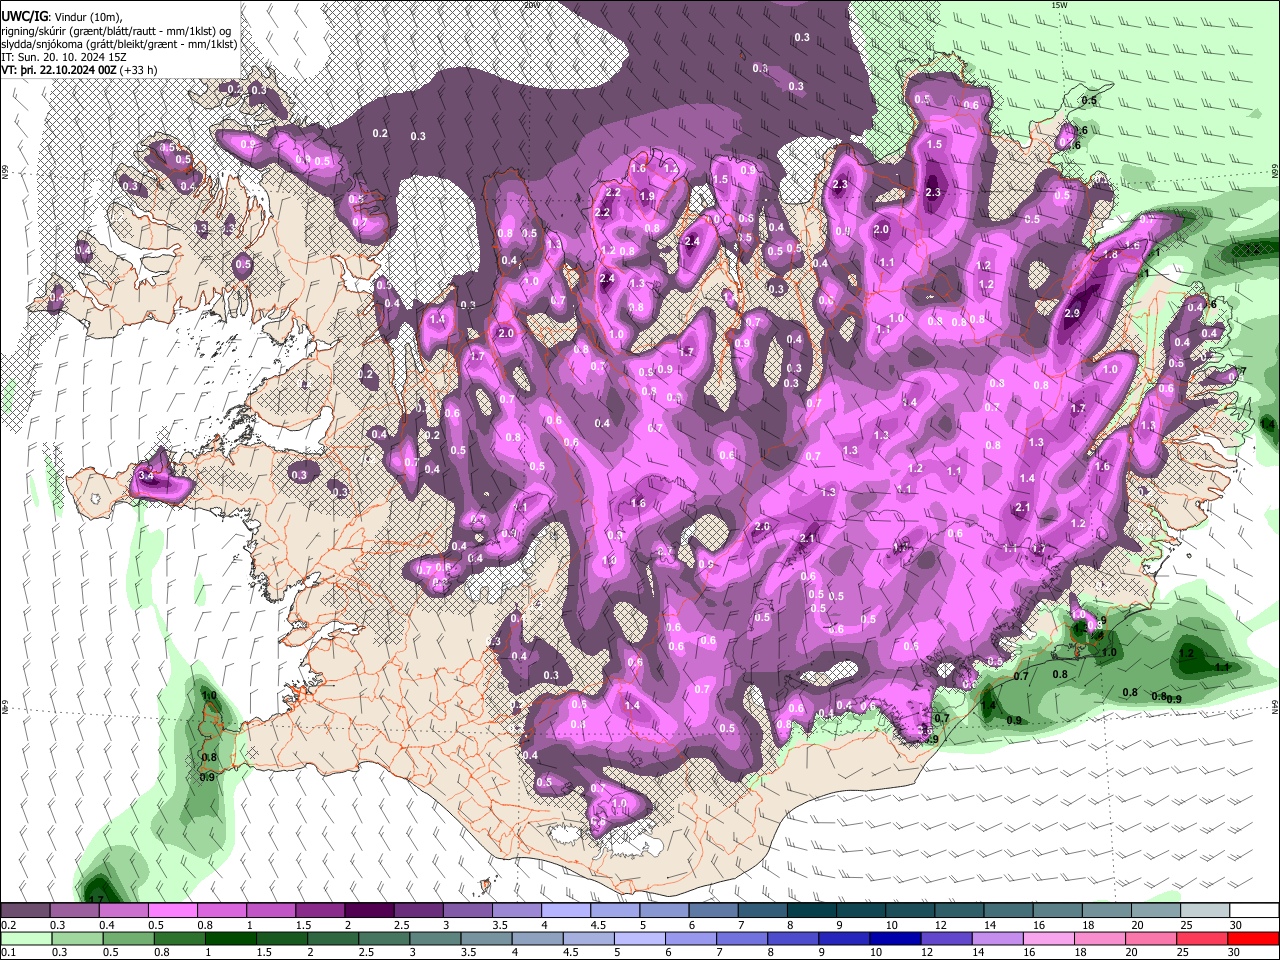Screen dimensions: 1280x960
Task: Click the 'rigning/skúrir' legend description line
Action: (x=118, y=31)
